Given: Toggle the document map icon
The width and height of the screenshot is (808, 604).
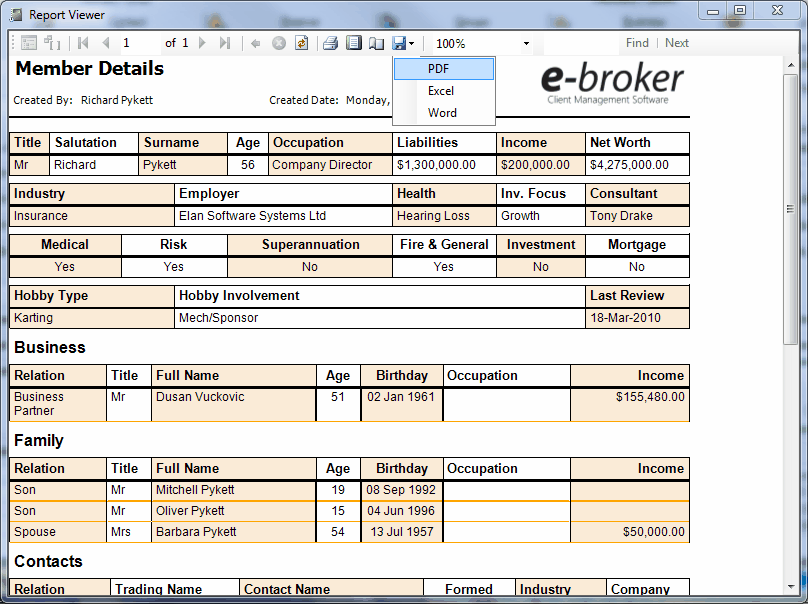Looking at the screenshot, I should pos(29,43).
